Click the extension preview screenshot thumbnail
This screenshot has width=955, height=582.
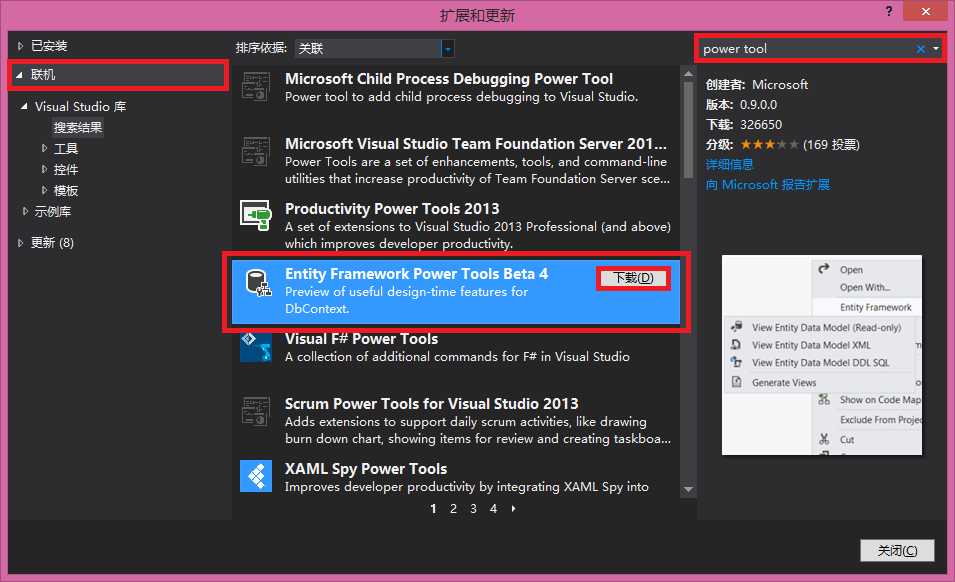pos(822,355)
